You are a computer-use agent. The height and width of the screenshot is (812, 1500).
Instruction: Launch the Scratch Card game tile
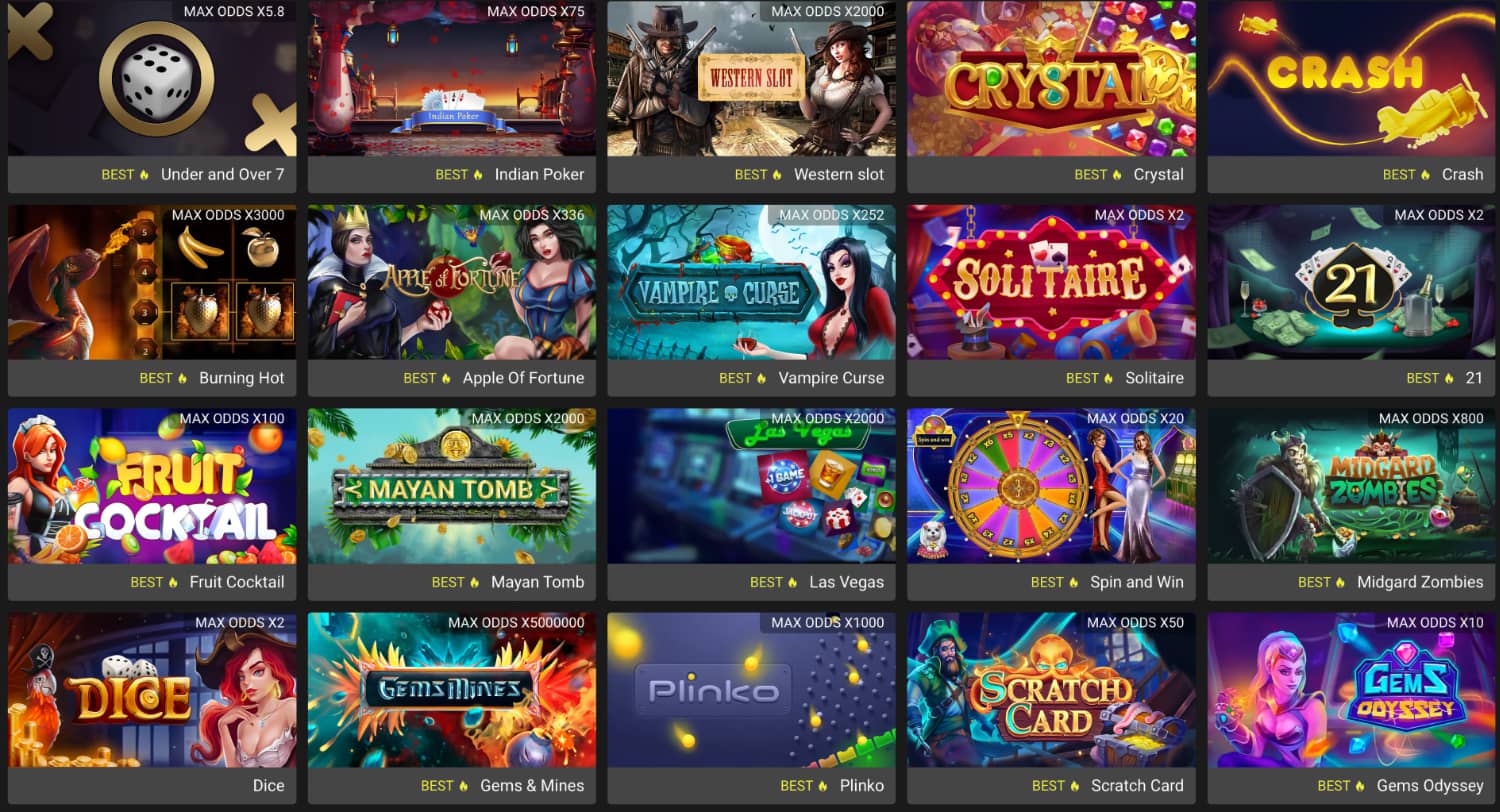point(1052,709)
